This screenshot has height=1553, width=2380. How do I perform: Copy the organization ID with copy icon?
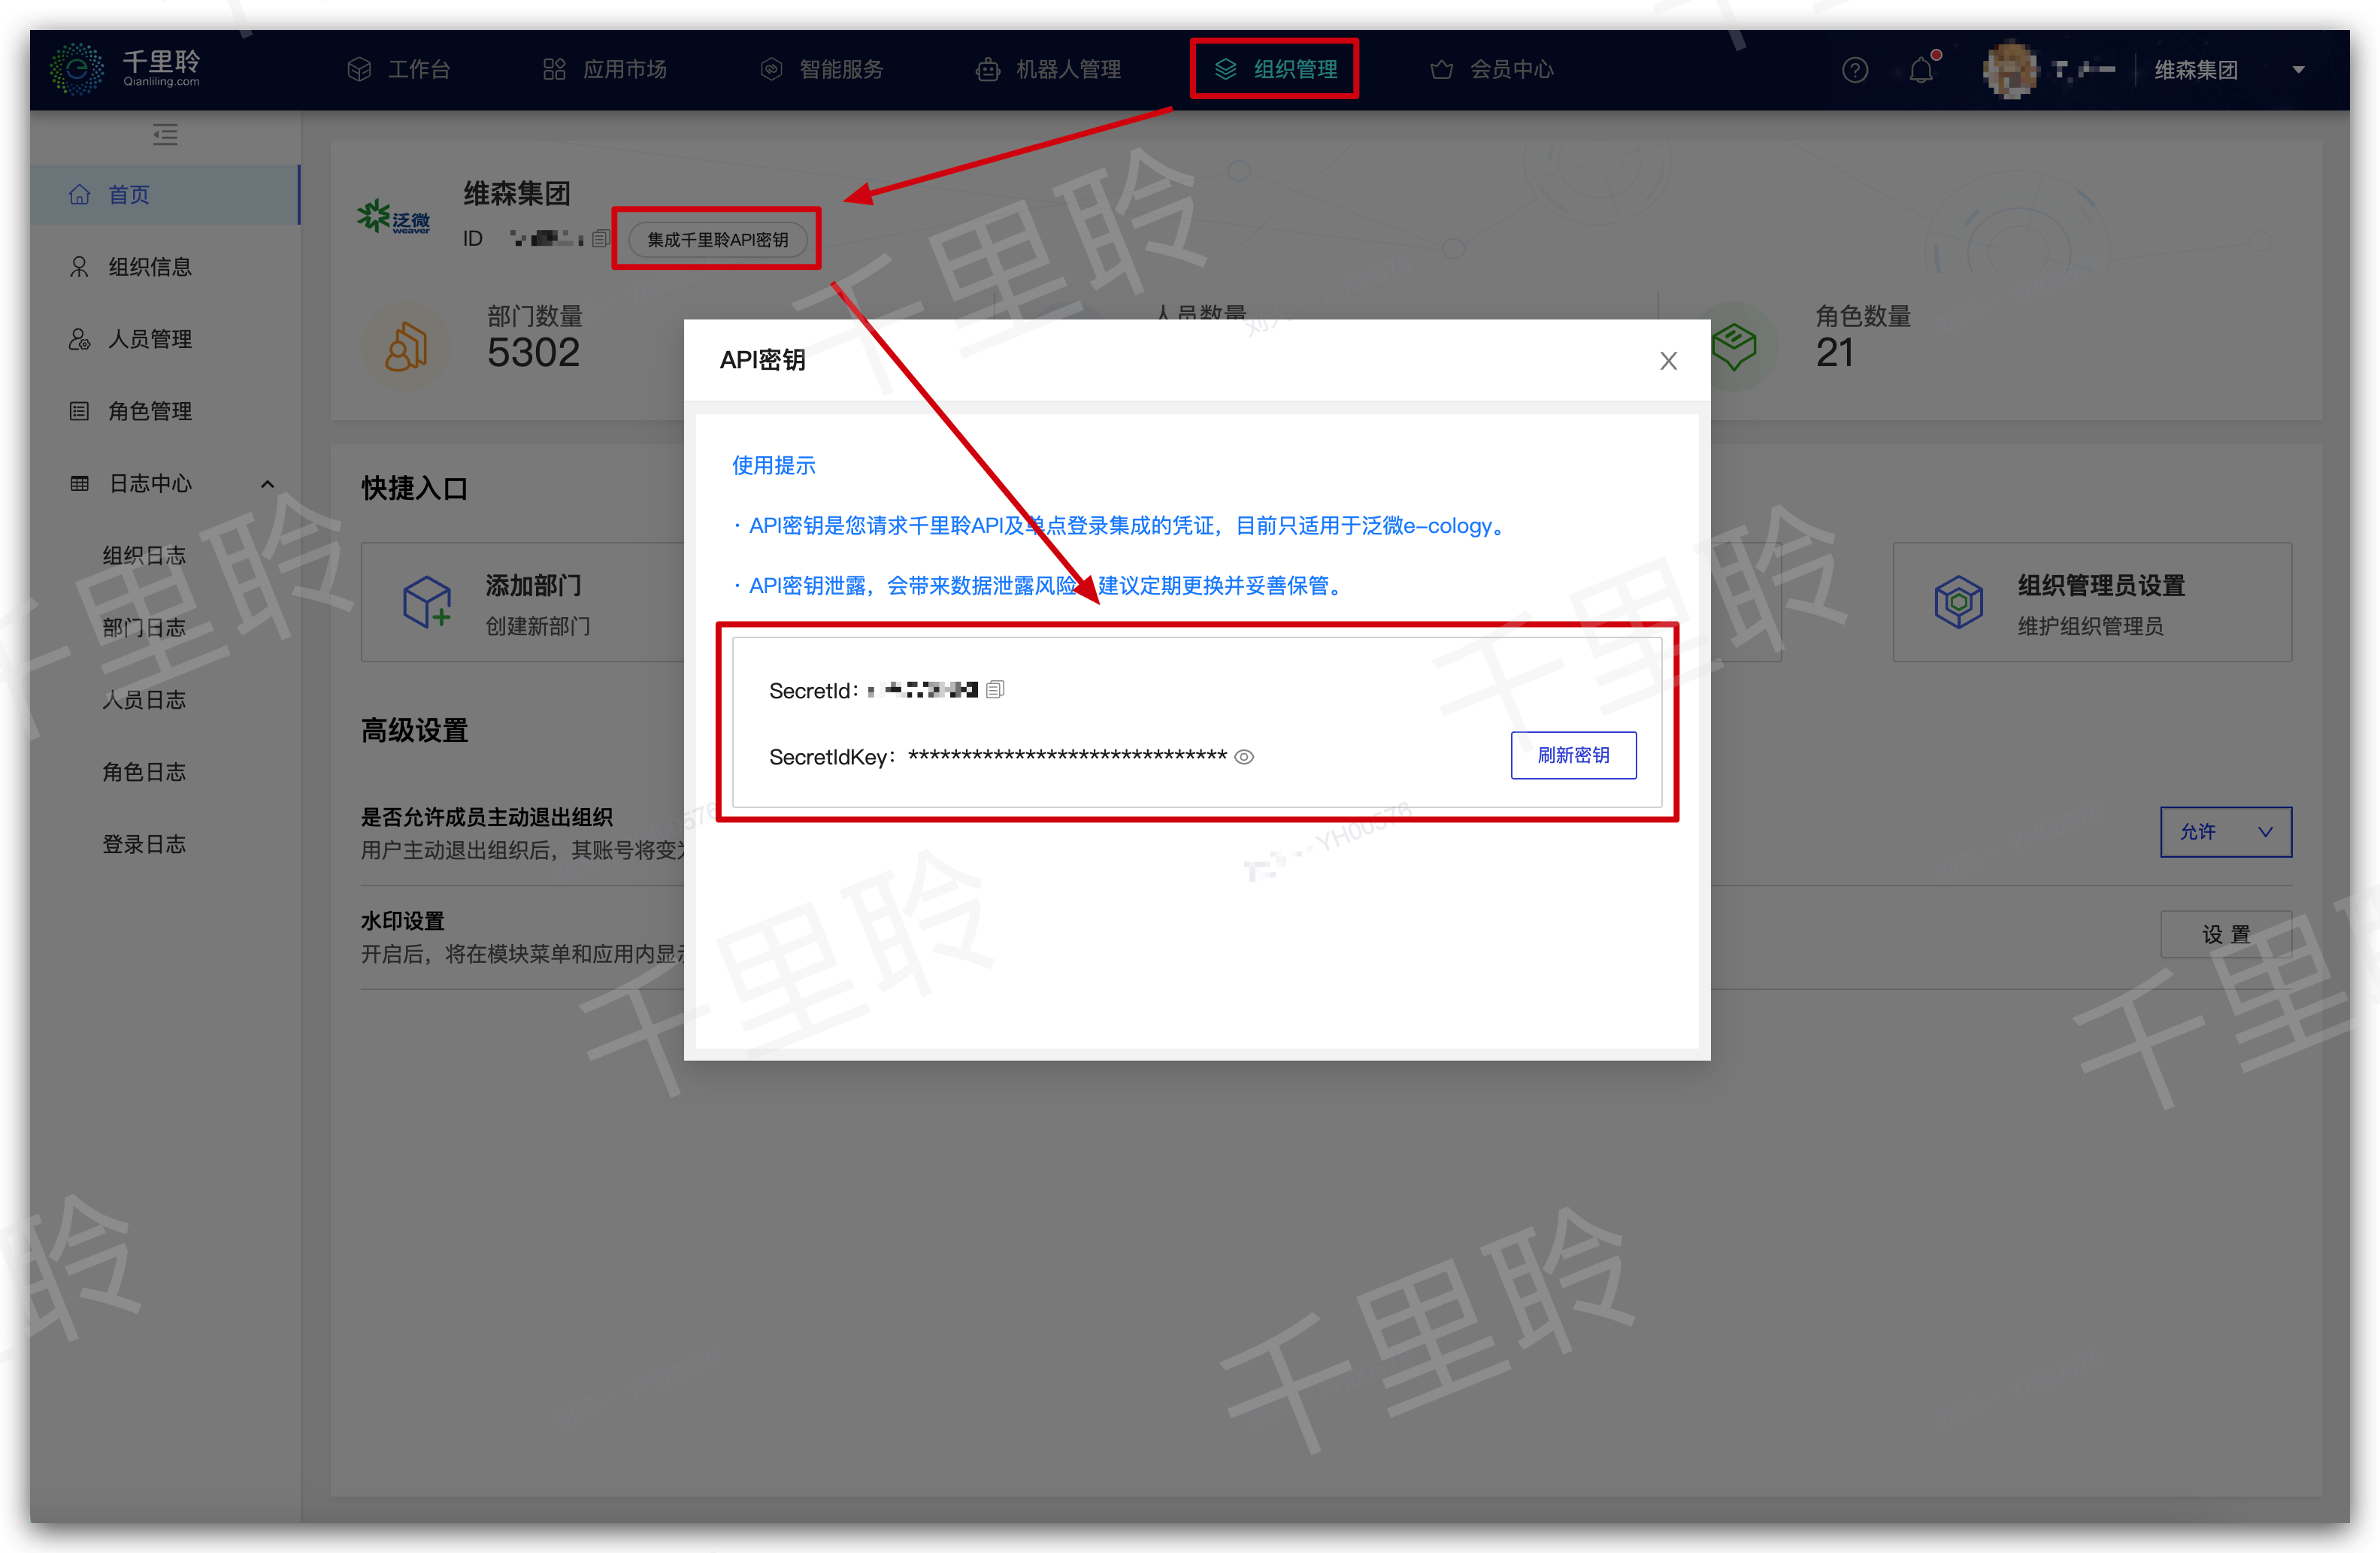[x=600, y=238]
